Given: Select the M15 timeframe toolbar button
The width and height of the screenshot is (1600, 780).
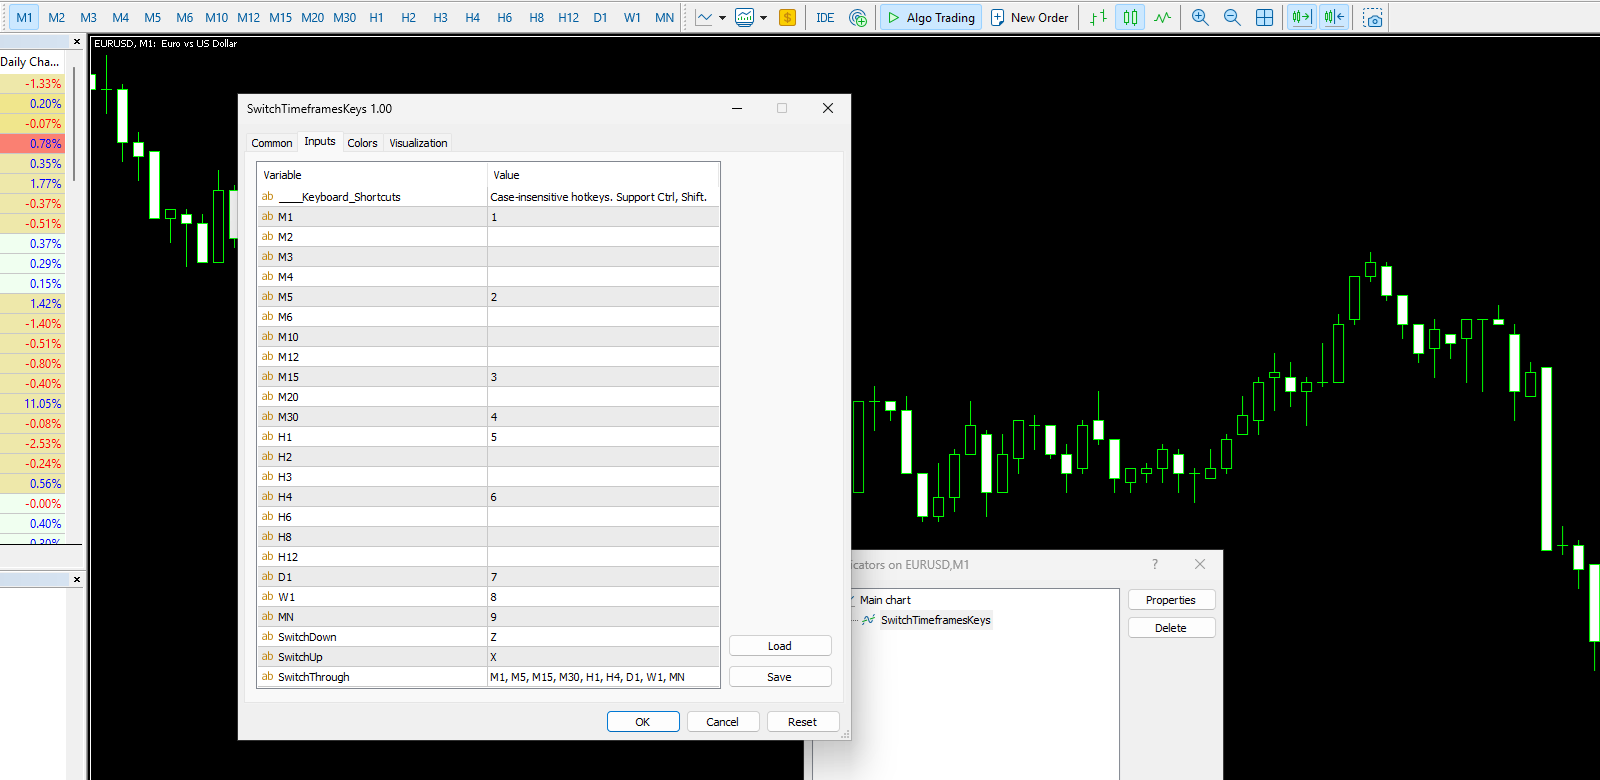Looking at the screenshot, I should click(x=280, y=17).
